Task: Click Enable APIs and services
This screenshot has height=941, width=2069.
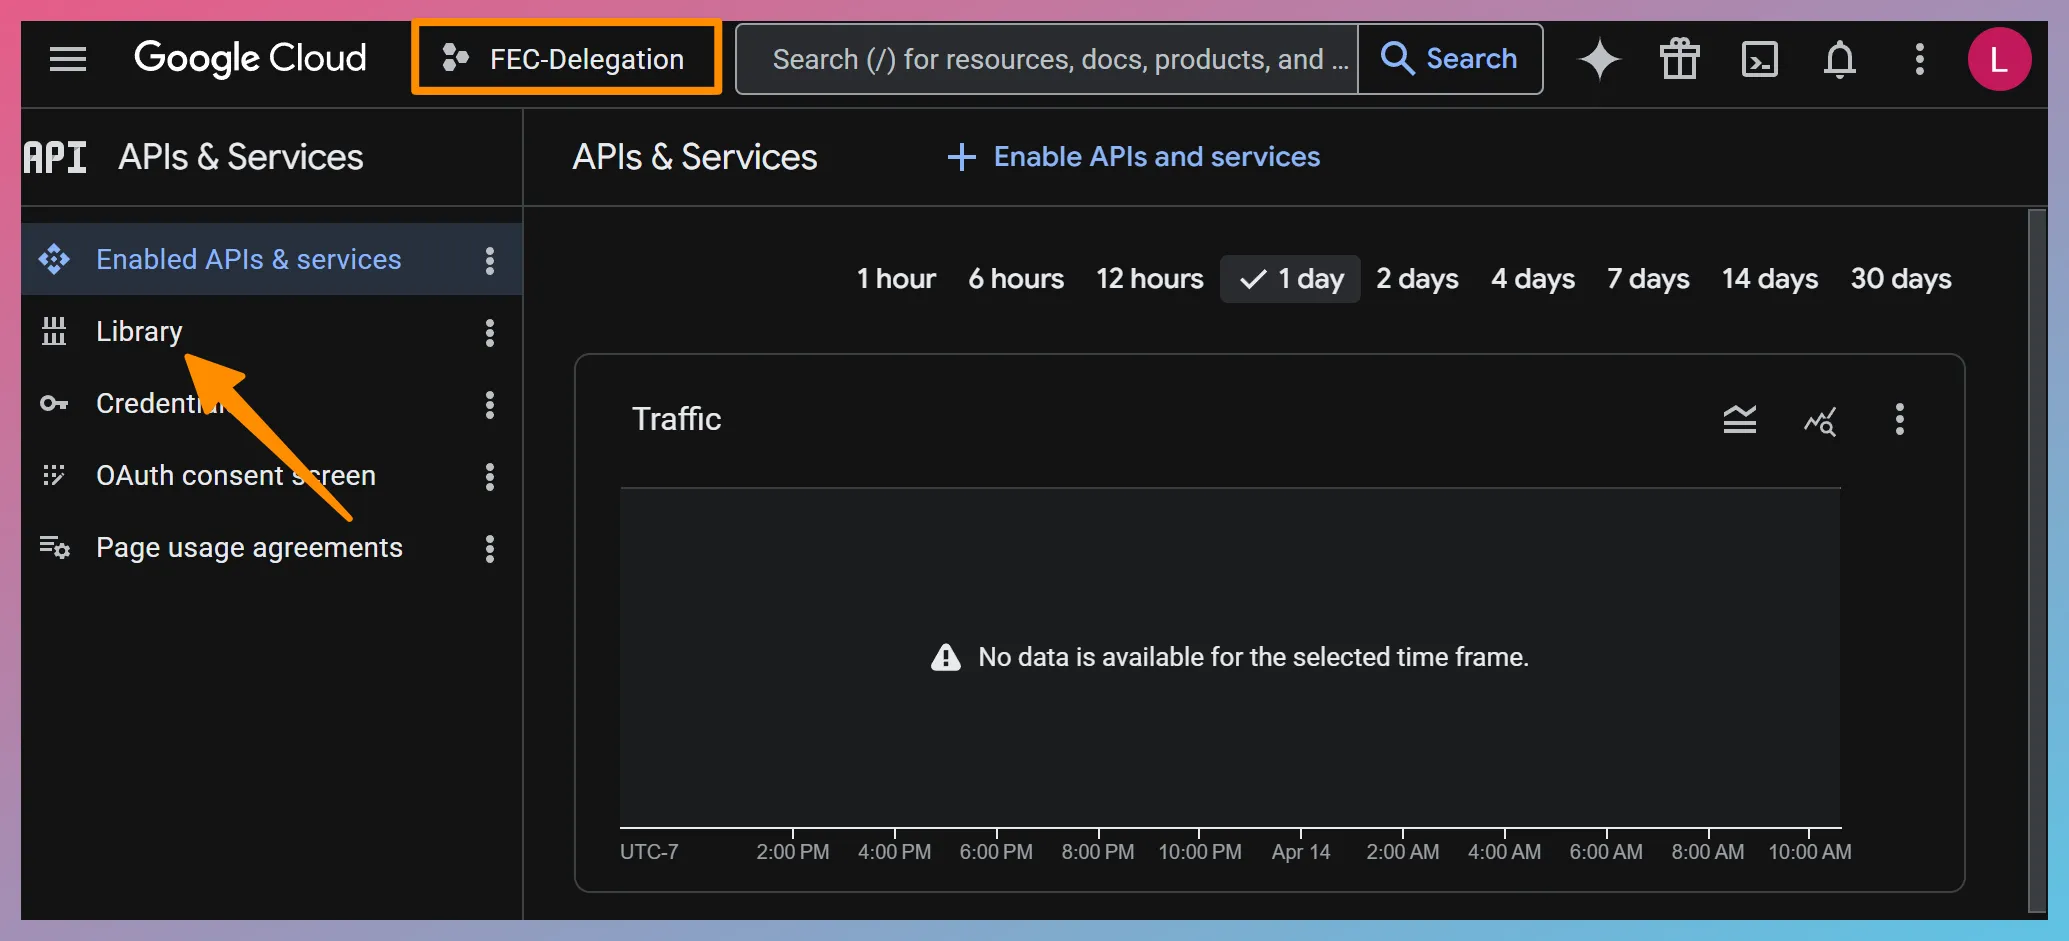Action: point(1134,157)
